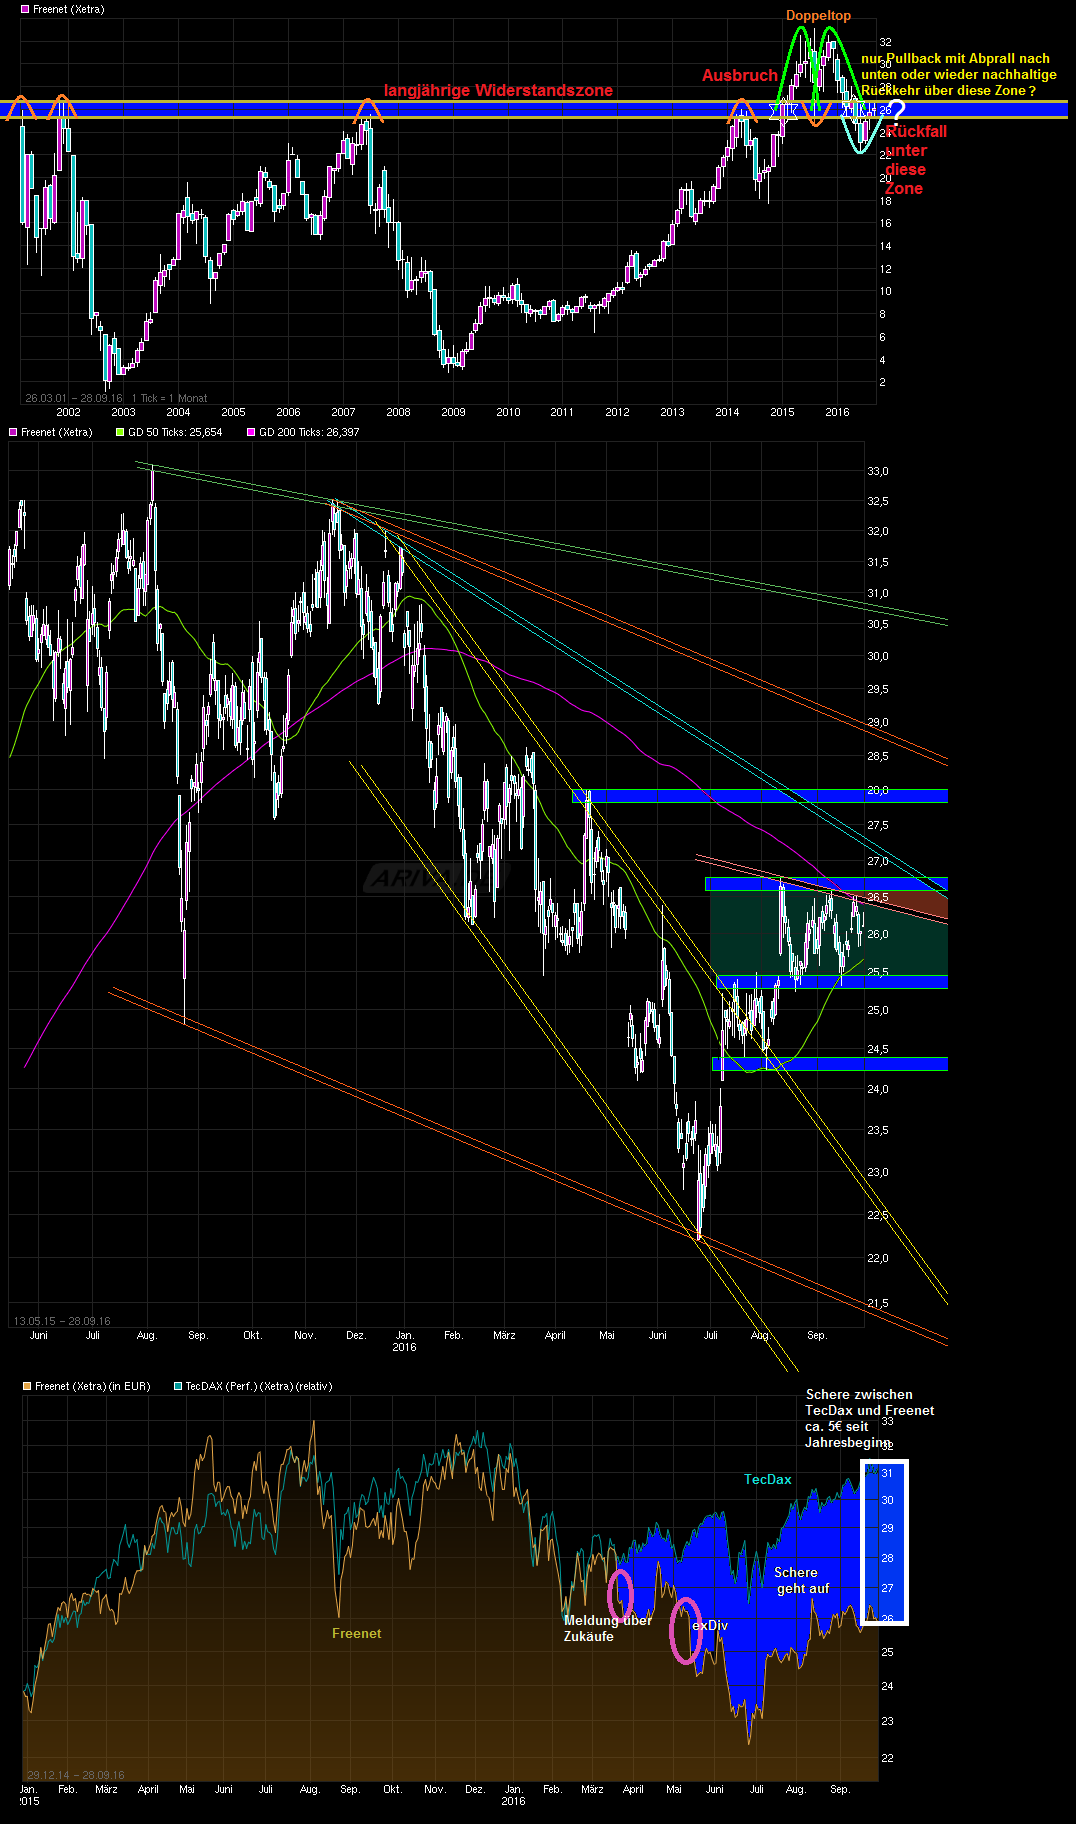Click the red 'Ausbruch' annotation

740,76
